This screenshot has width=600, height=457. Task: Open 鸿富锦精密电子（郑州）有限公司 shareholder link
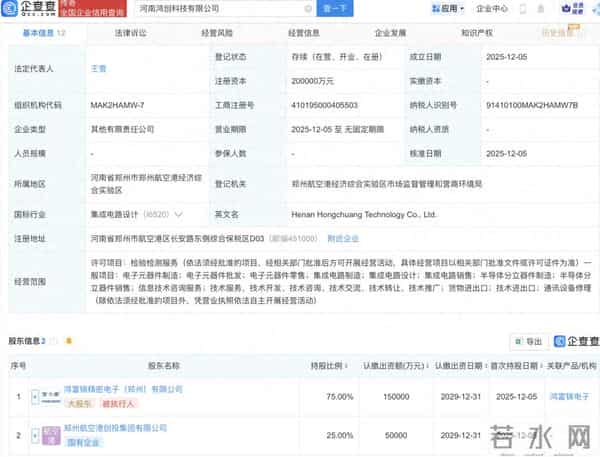(x=123, y=389)
